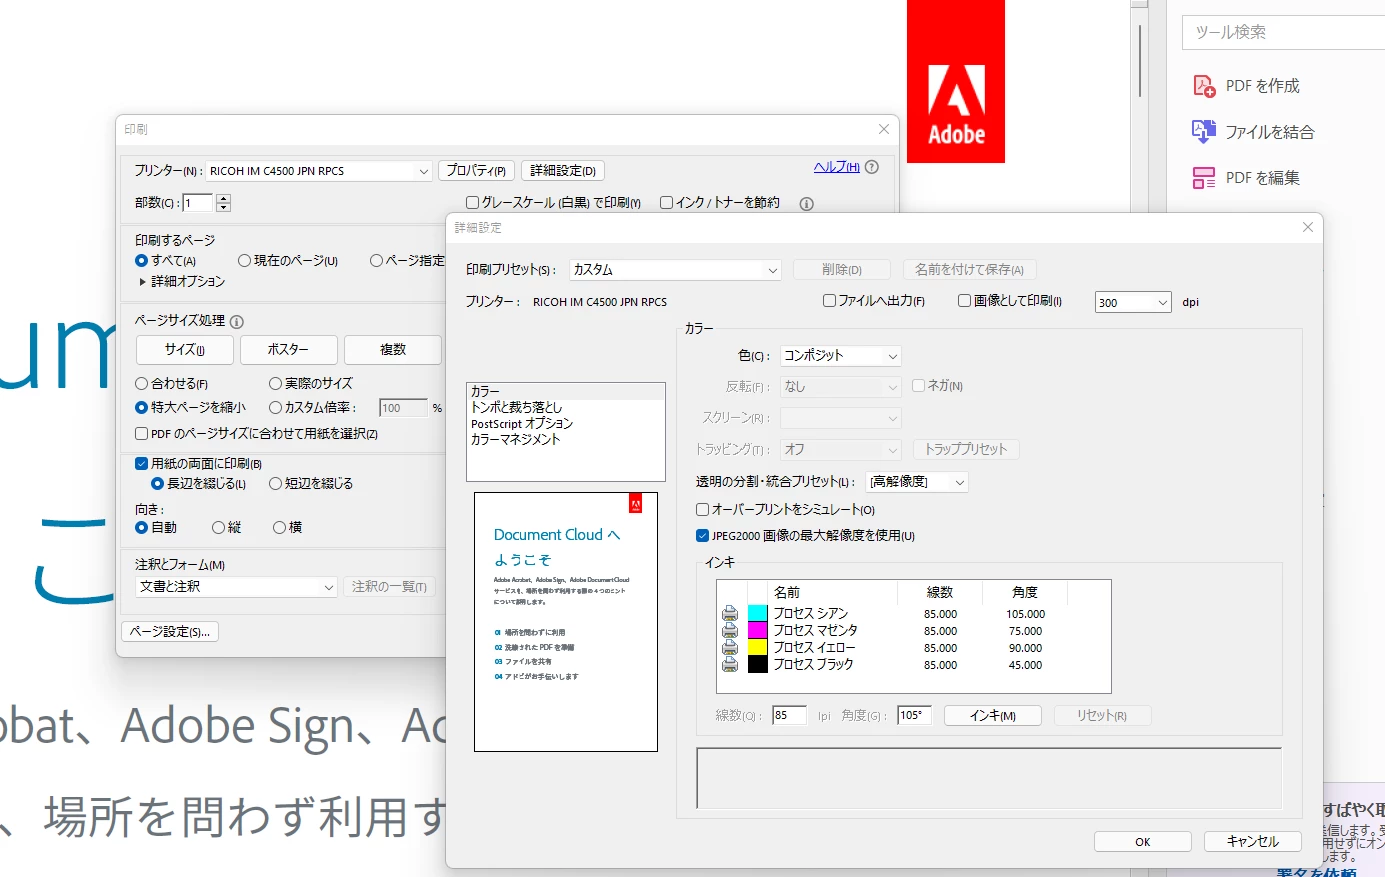Click the help question mark icon next to ヘルプ
The image size is (1385, 877).
coord(872,167)
